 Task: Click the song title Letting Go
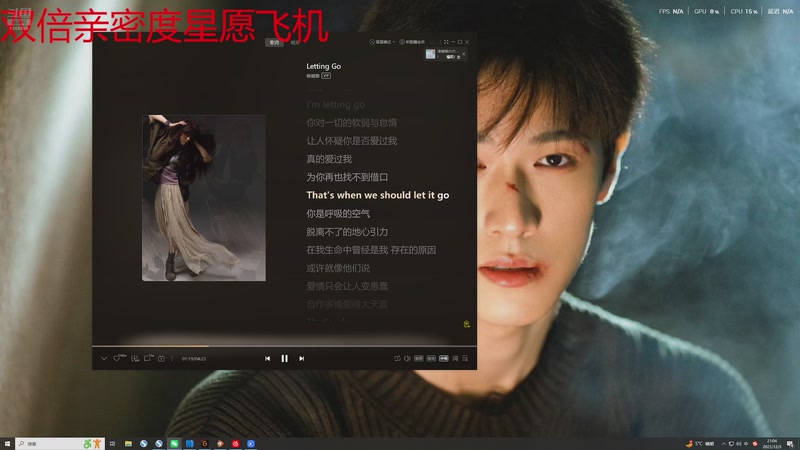tap(323, 66)
